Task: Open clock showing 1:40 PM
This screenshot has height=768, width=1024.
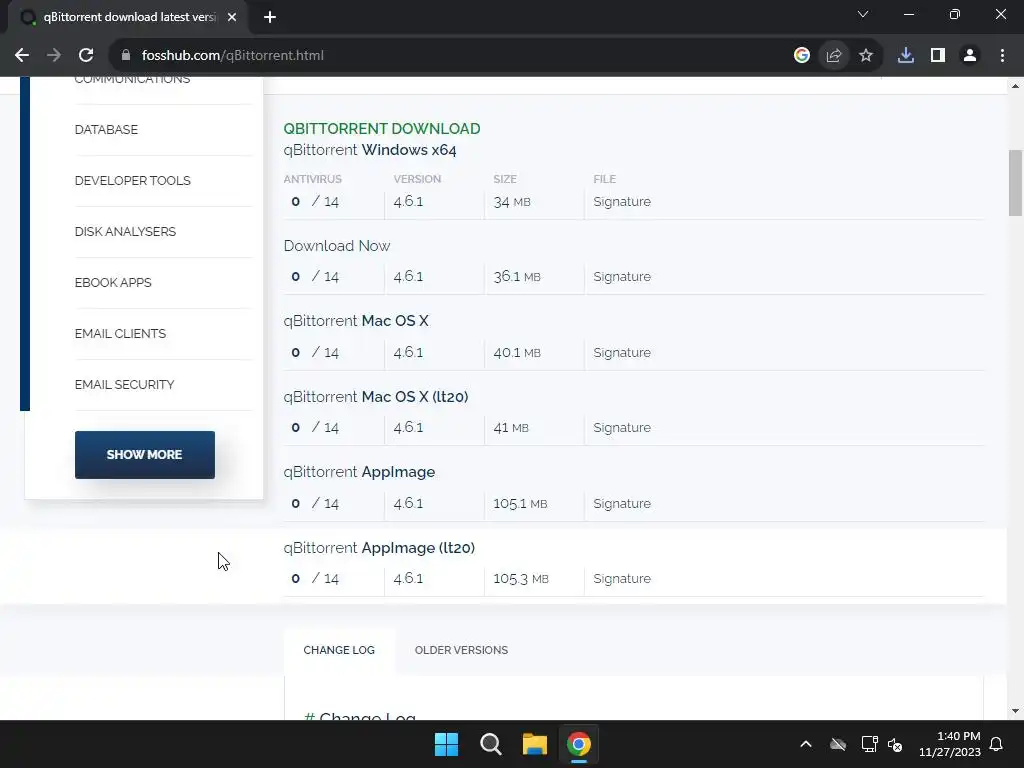Action: [950, 744]
